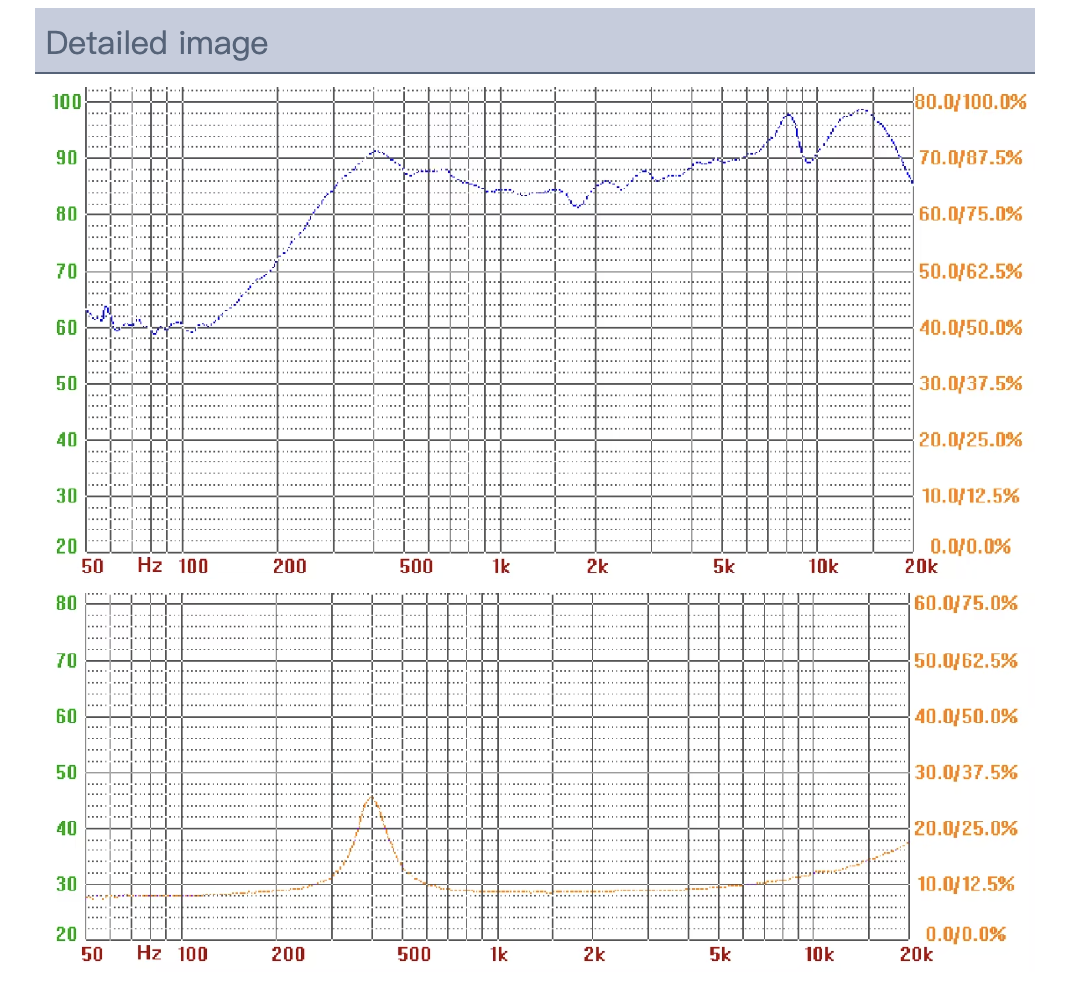Viewport: 1076px width, 986px height.
Task: Click the 50.0/62.5% label on lower chart
Action: tap(965, 661)
